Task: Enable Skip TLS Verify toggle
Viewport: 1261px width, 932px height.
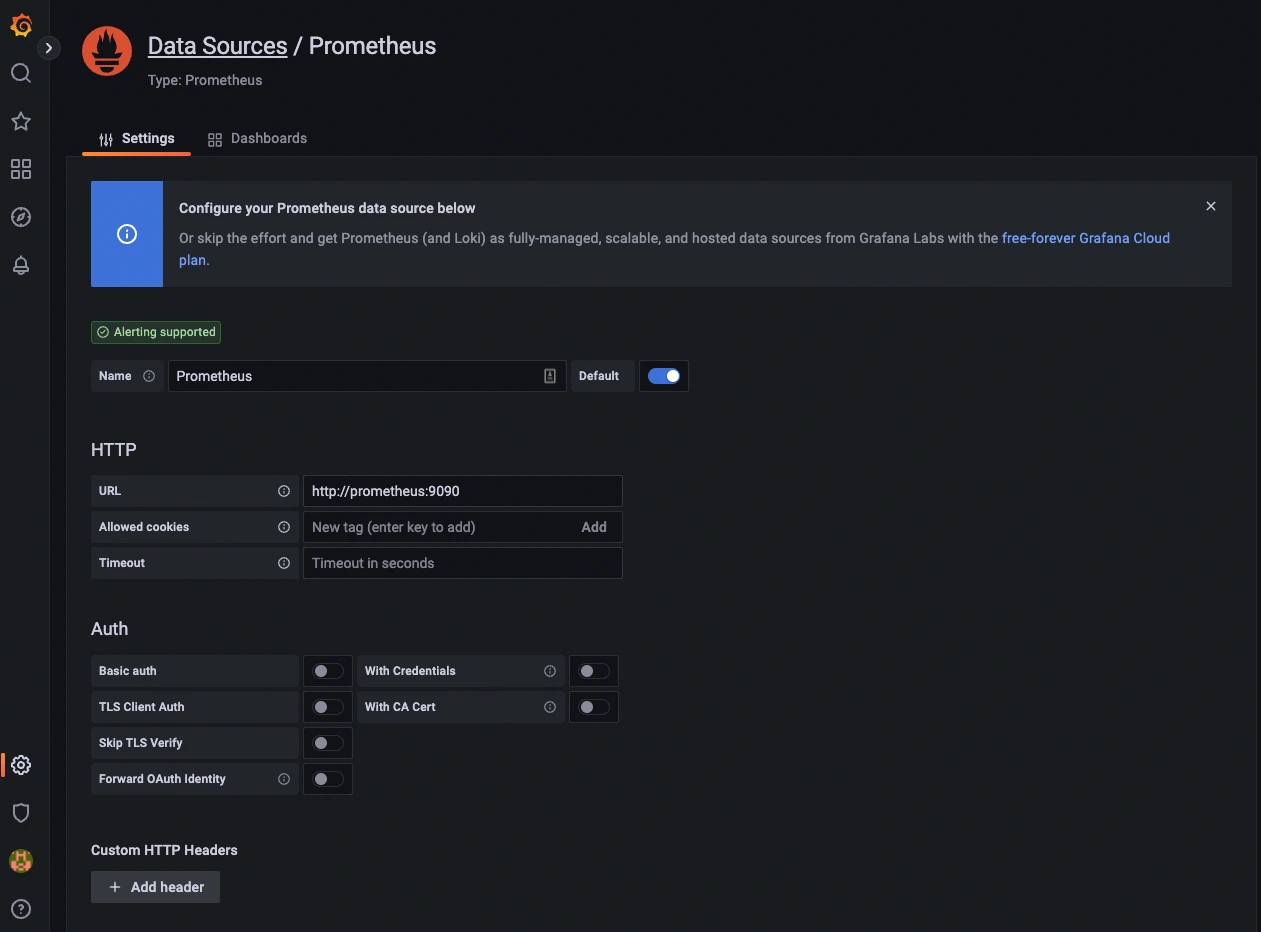Action: [328, 743]
